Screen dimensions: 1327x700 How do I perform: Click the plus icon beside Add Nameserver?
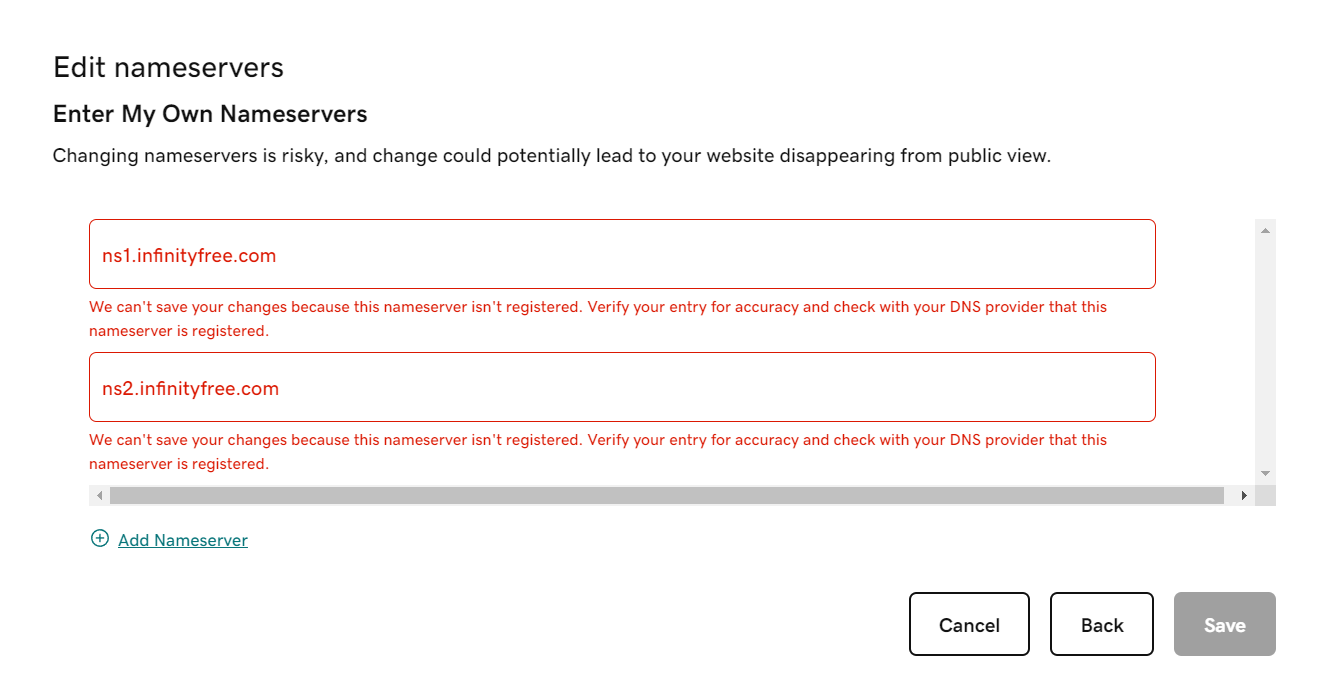(100, 539)
